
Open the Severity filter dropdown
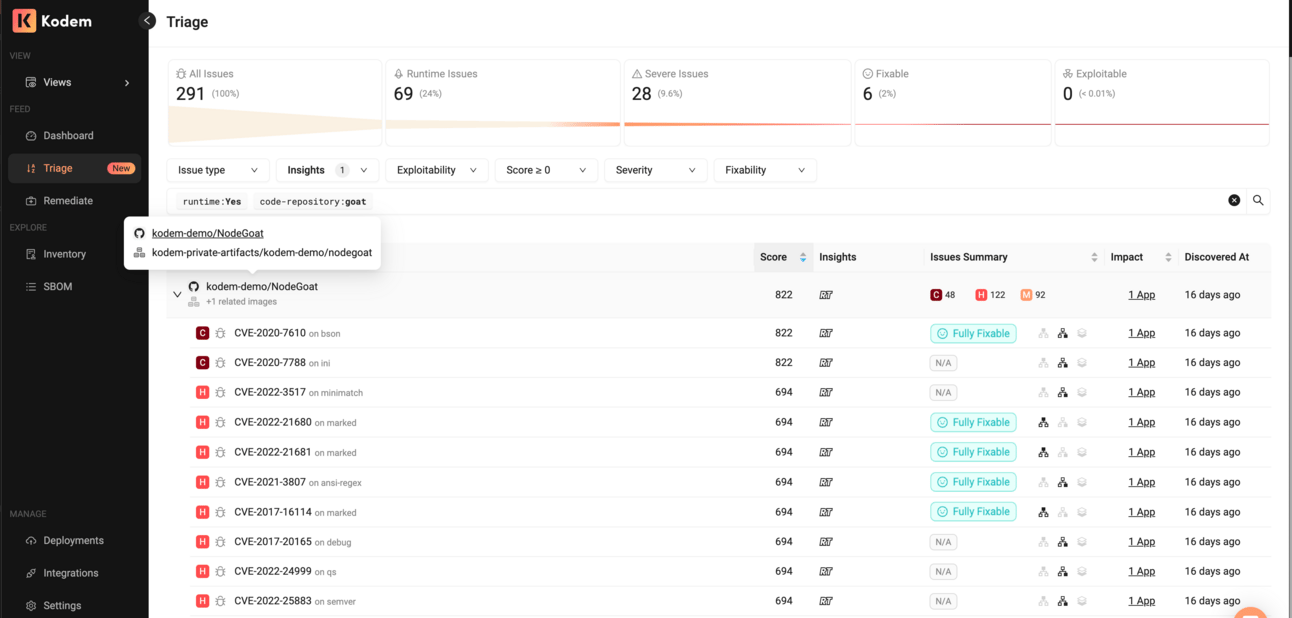pyautogui.click(x=655, y=169)
